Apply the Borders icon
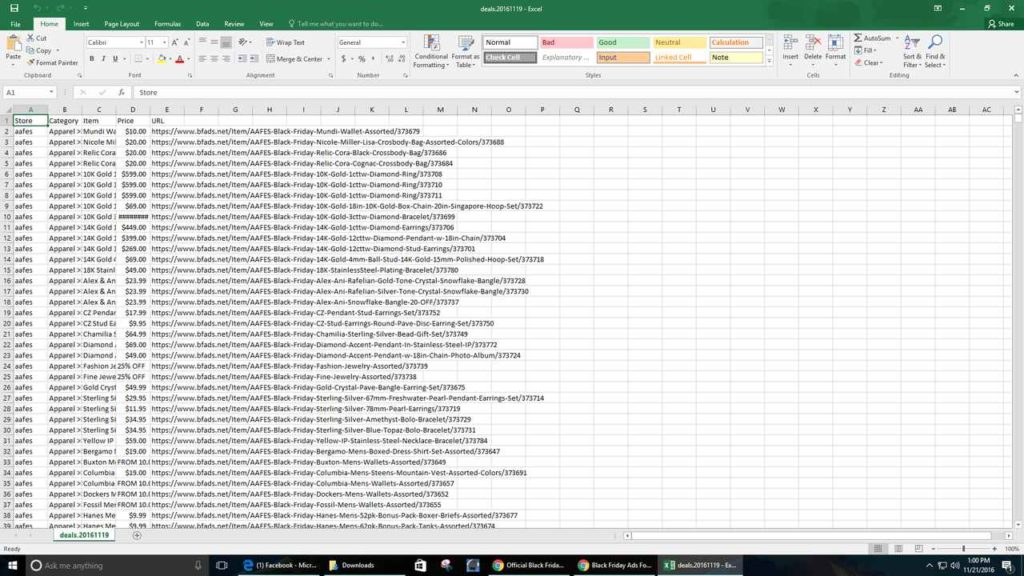Screen dimensions: 1024x576 (138, 59)
